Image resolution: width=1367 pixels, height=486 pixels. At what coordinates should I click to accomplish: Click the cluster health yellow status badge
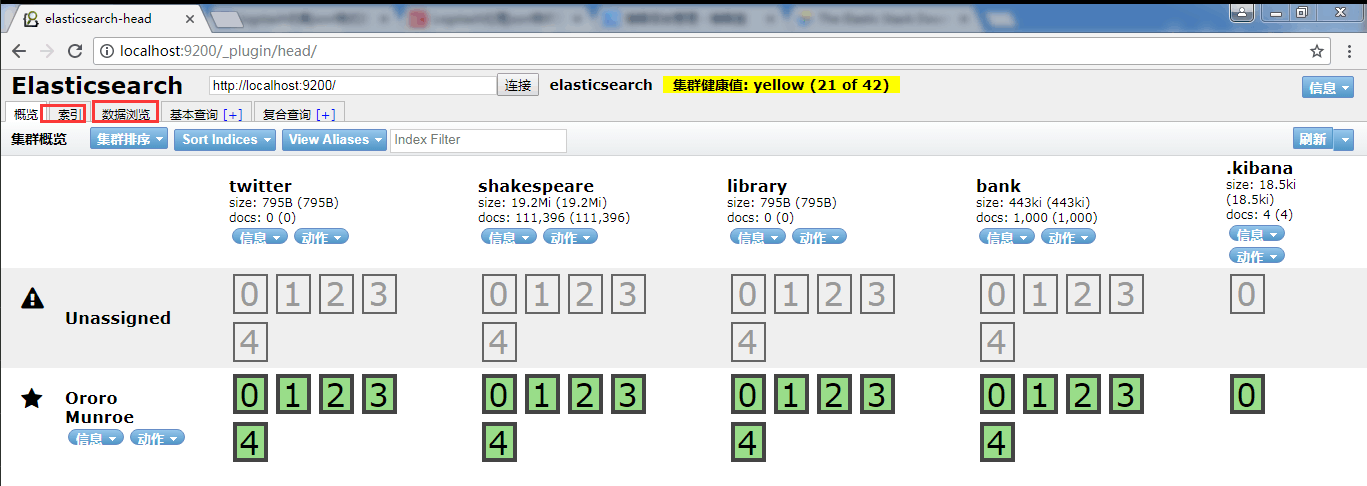781,85
